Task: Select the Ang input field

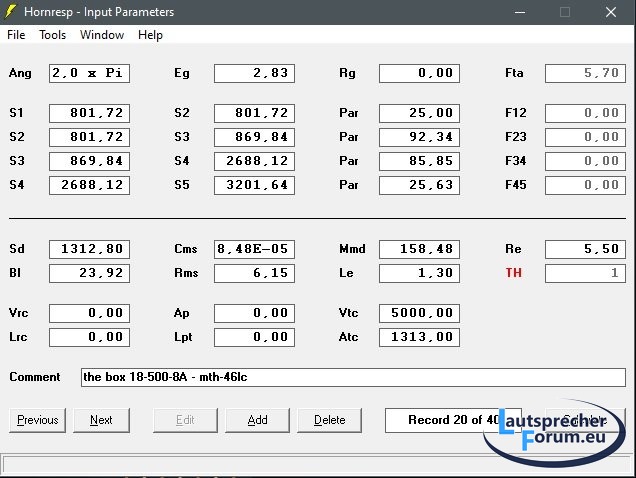Action: click(89, 73)
